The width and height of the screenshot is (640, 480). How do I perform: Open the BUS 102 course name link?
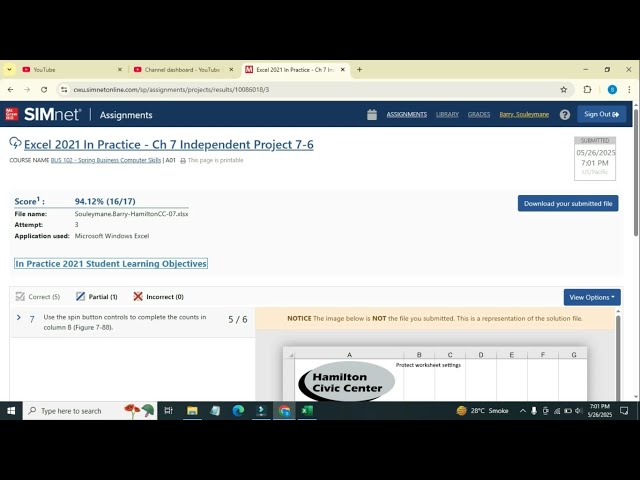[x=106, y=160]
